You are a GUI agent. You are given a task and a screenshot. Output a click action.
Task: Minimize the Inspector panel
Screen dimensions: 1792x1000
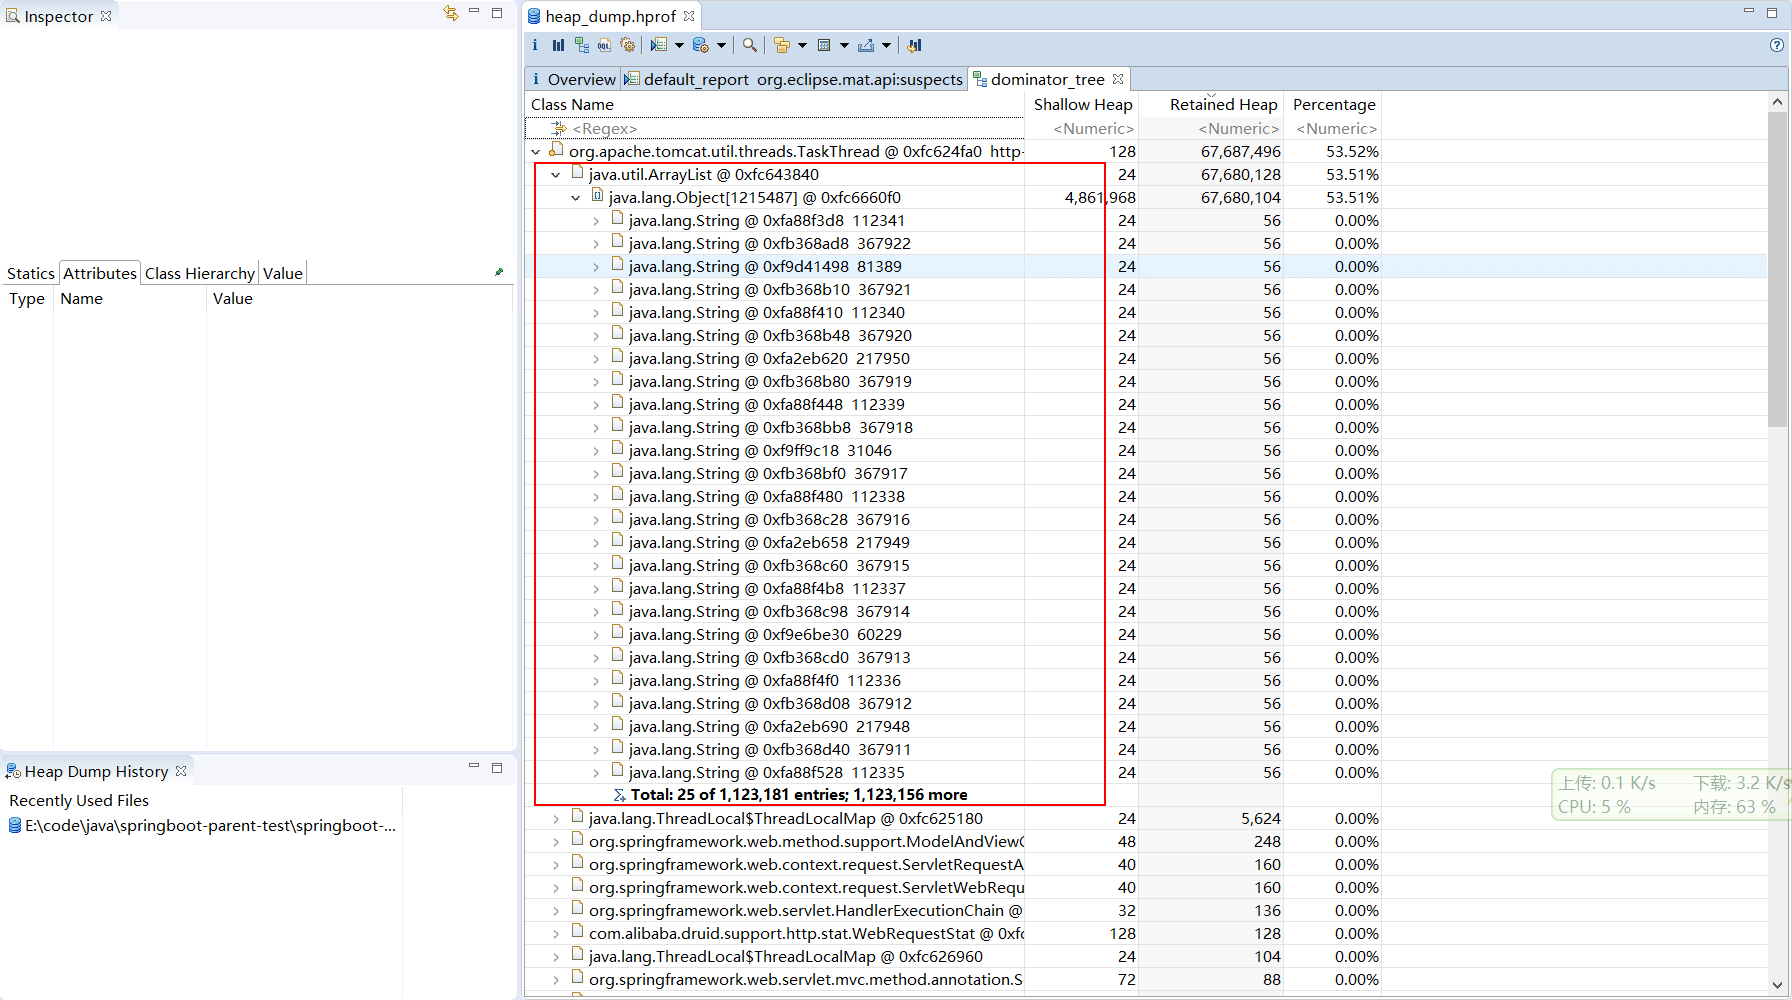(474, 12)
